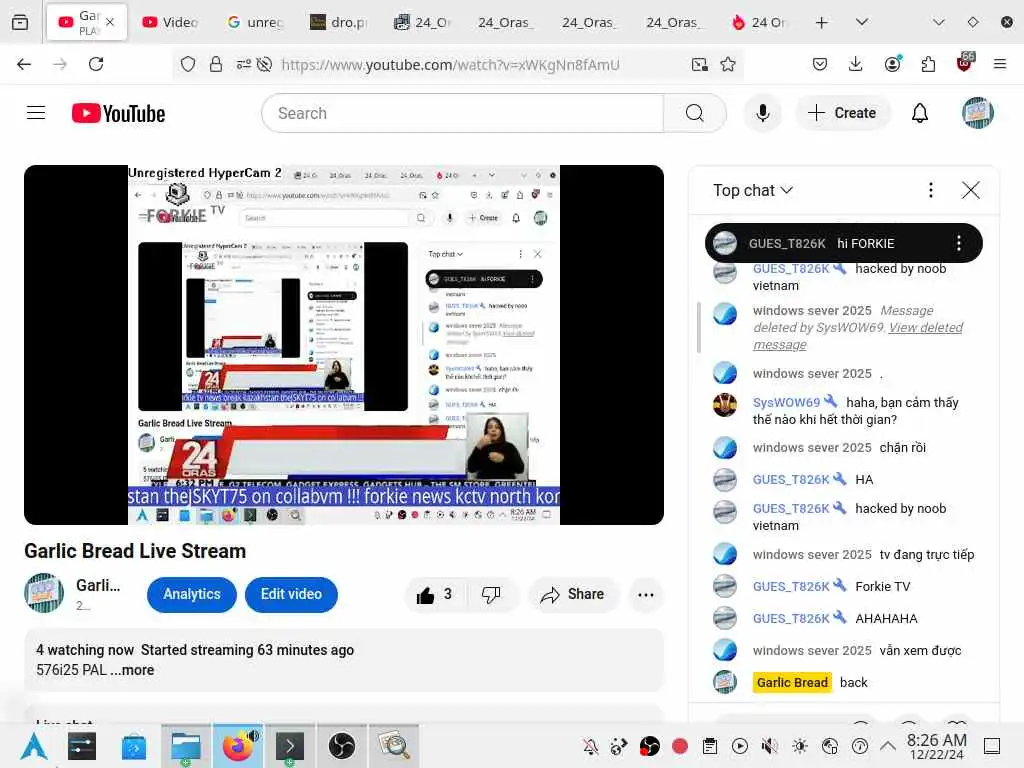This screenshot has width=1024, height=768.
Task: Open pinned message options from GUES_T826K
Action: tap(959, 244)
